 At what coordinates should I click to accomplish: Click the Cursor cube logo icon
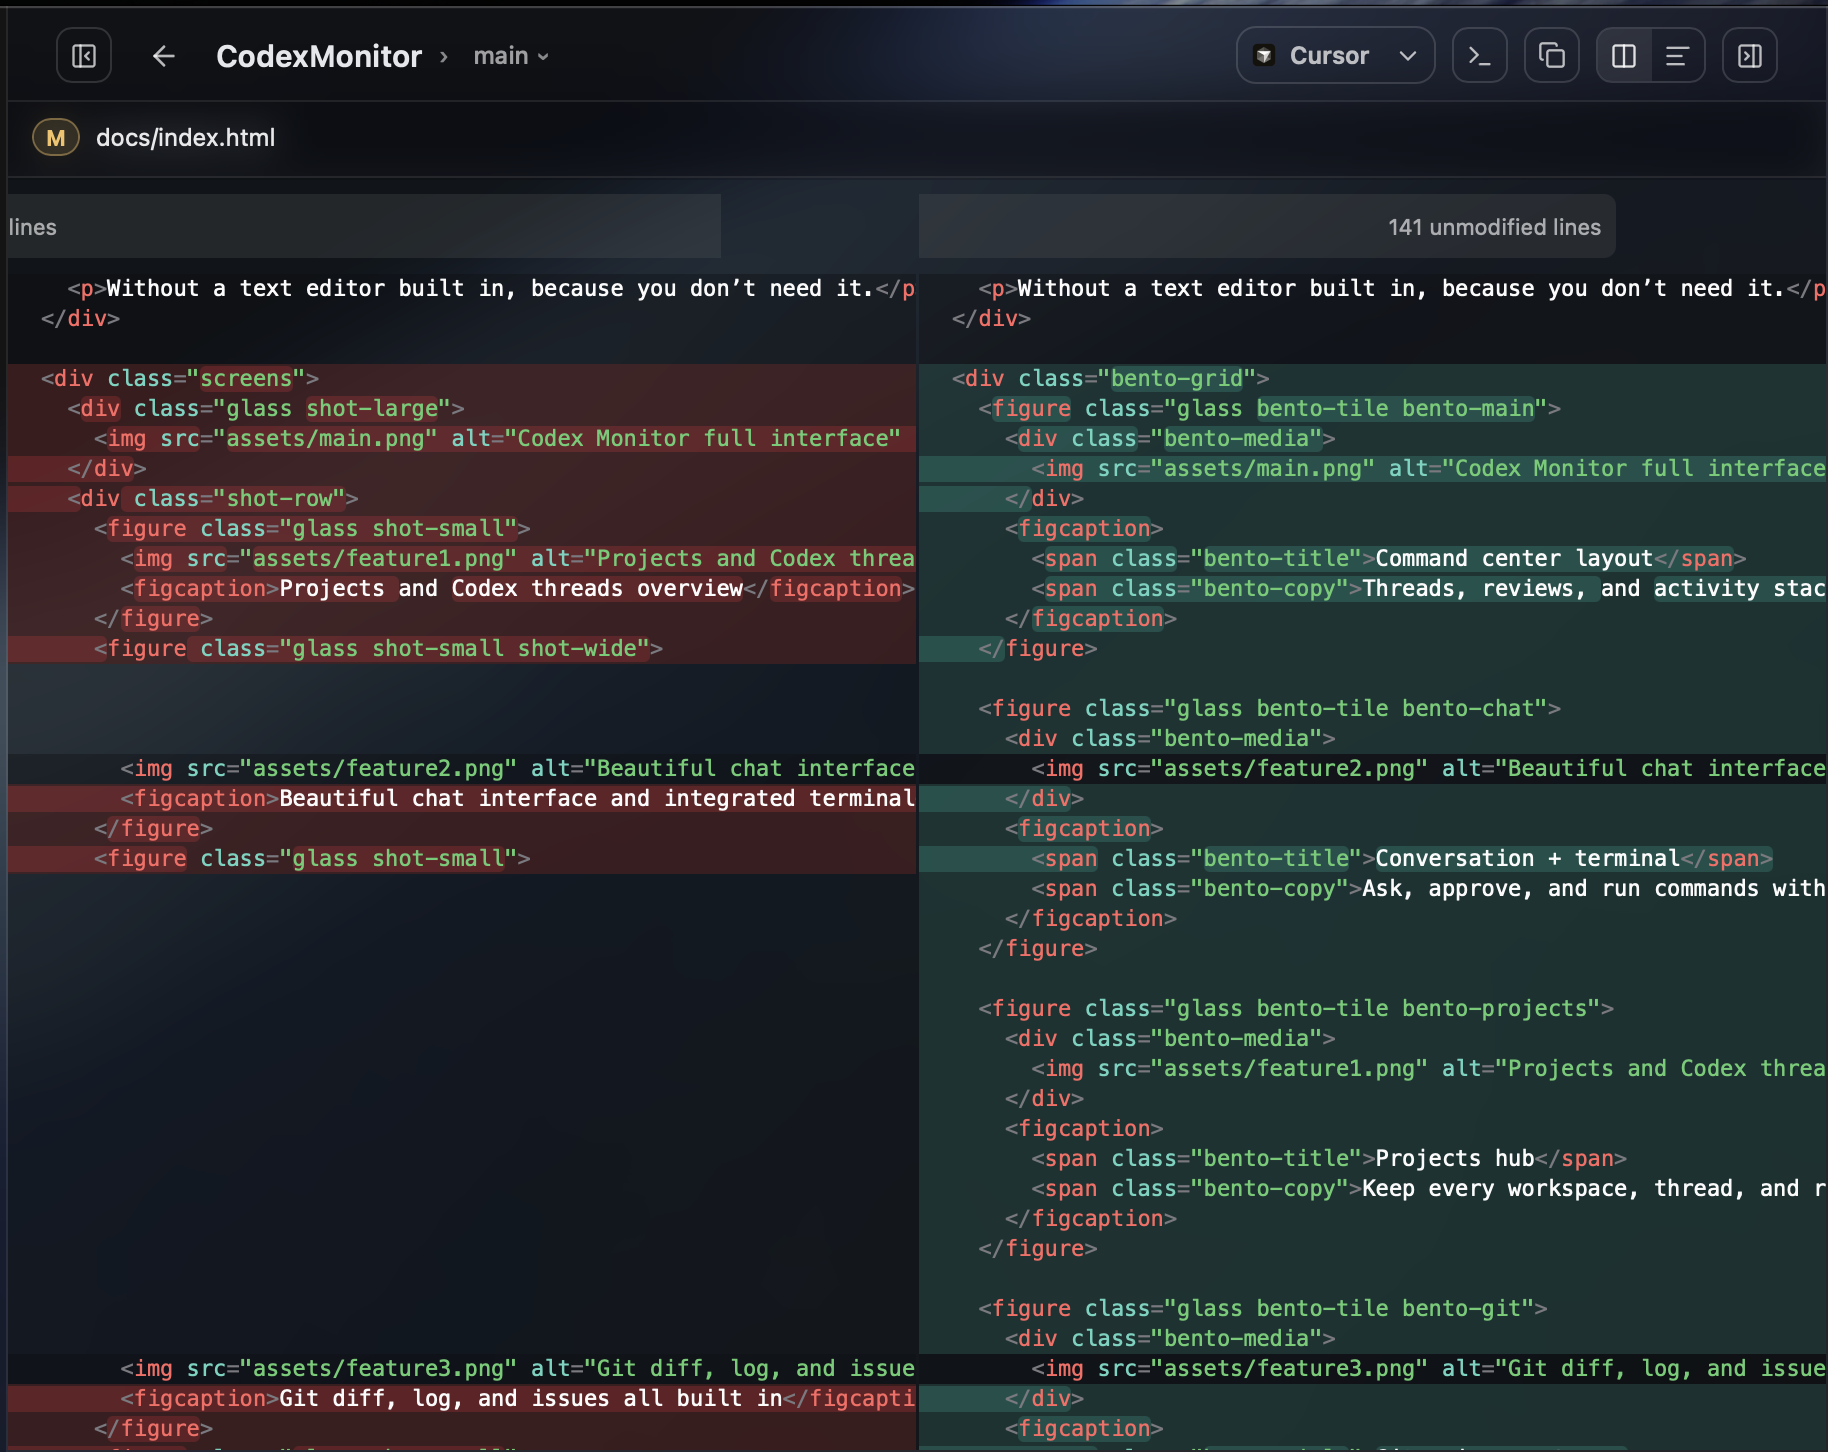click(1264, 55)
